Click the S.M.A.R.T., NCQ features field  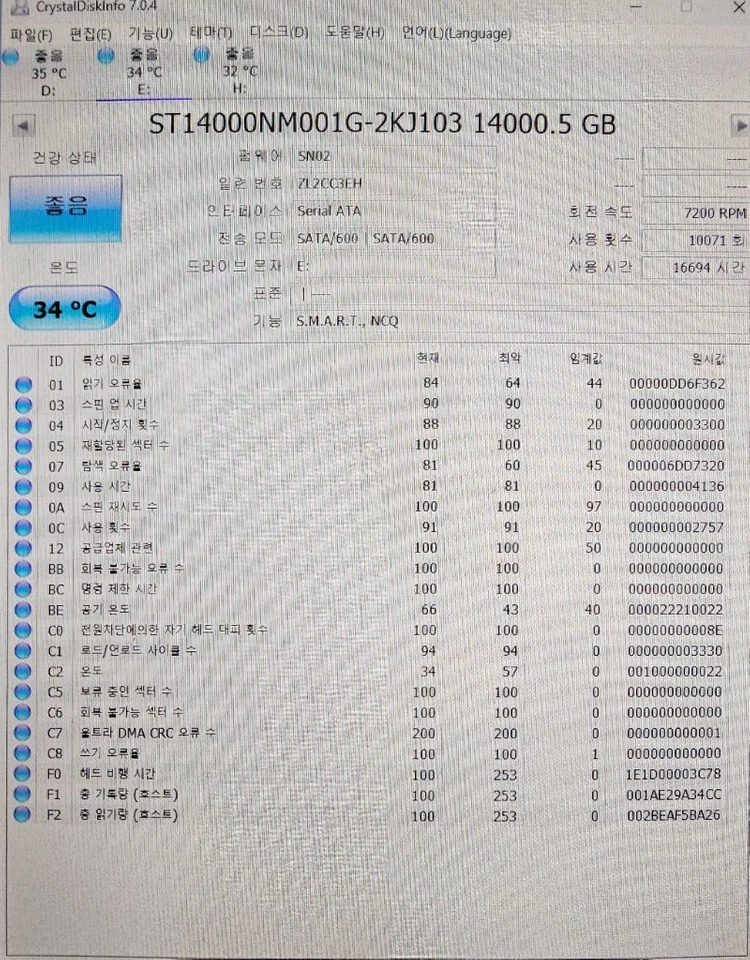(520, 321)
